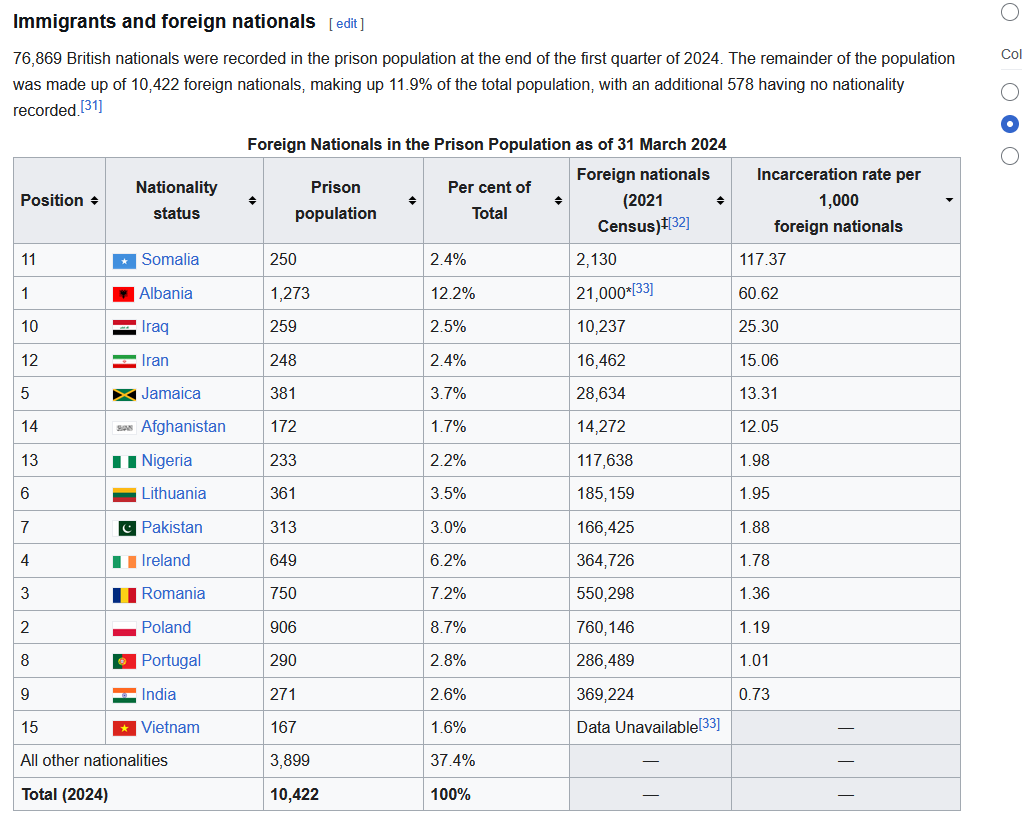Open the Ireland article link
This screenshot has height=825, width=1022.
coord(166,560)
